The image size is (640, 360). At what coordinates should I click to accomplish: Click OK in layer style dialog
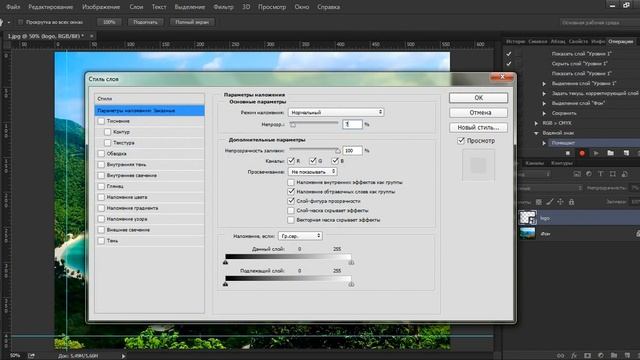pyautogui.click(x=478, y=98)
